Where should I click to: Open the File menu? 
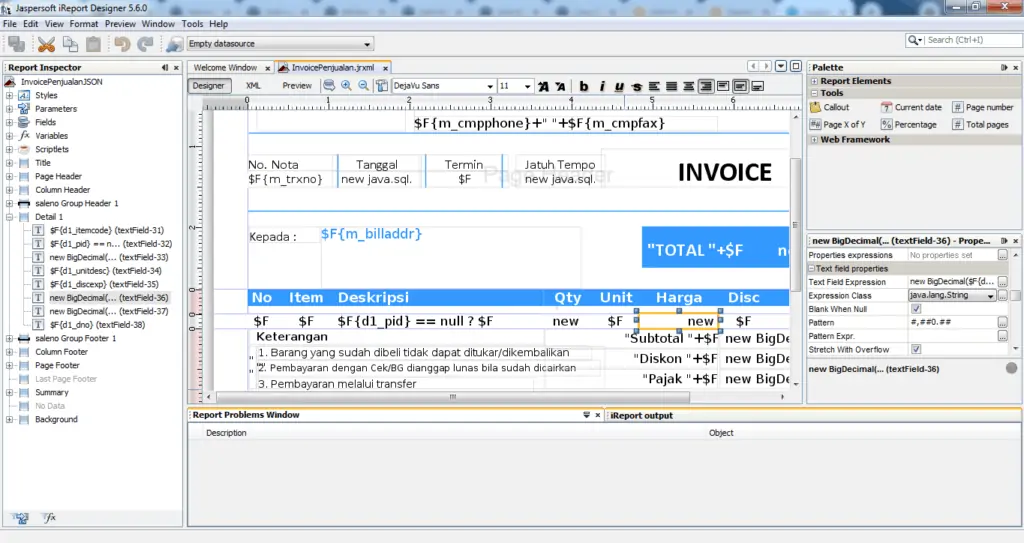pos(10,24)
